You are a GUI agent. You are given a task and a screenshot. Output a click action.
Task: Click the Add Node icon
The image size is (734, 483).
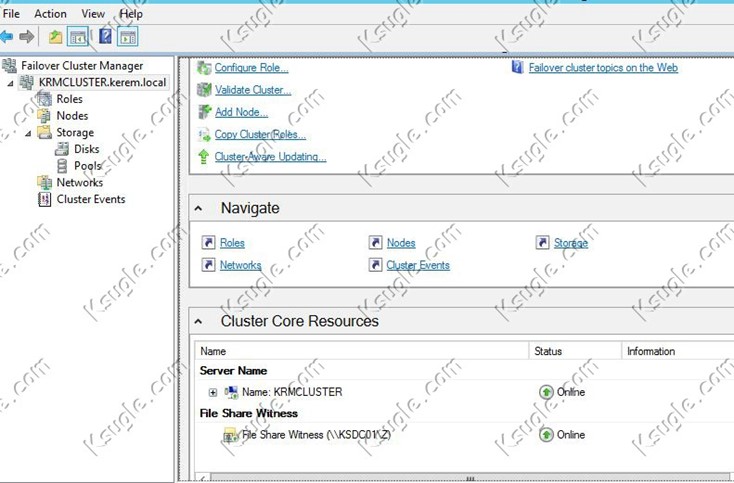pyautogui.click(x=204, y=112)
